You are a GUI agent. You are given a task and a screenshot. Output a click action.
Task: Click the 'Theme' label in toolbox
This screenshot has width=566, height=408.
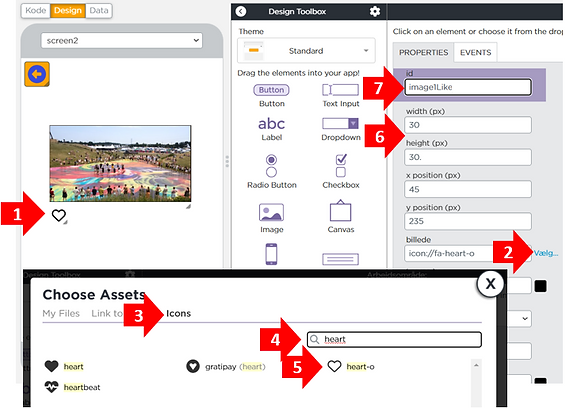coord(251,31)
